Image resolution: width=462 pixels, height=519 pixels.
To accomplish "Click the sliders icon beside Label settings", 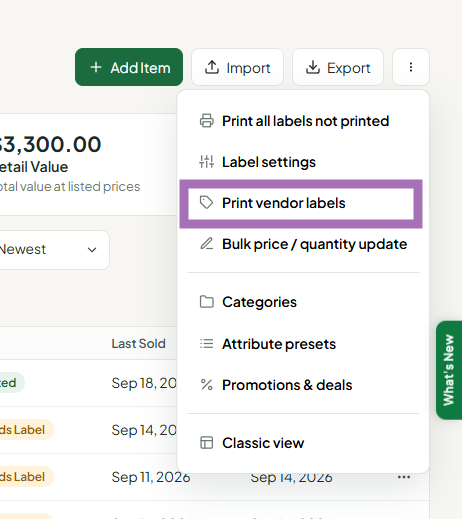I will click(x=207, y=162).
